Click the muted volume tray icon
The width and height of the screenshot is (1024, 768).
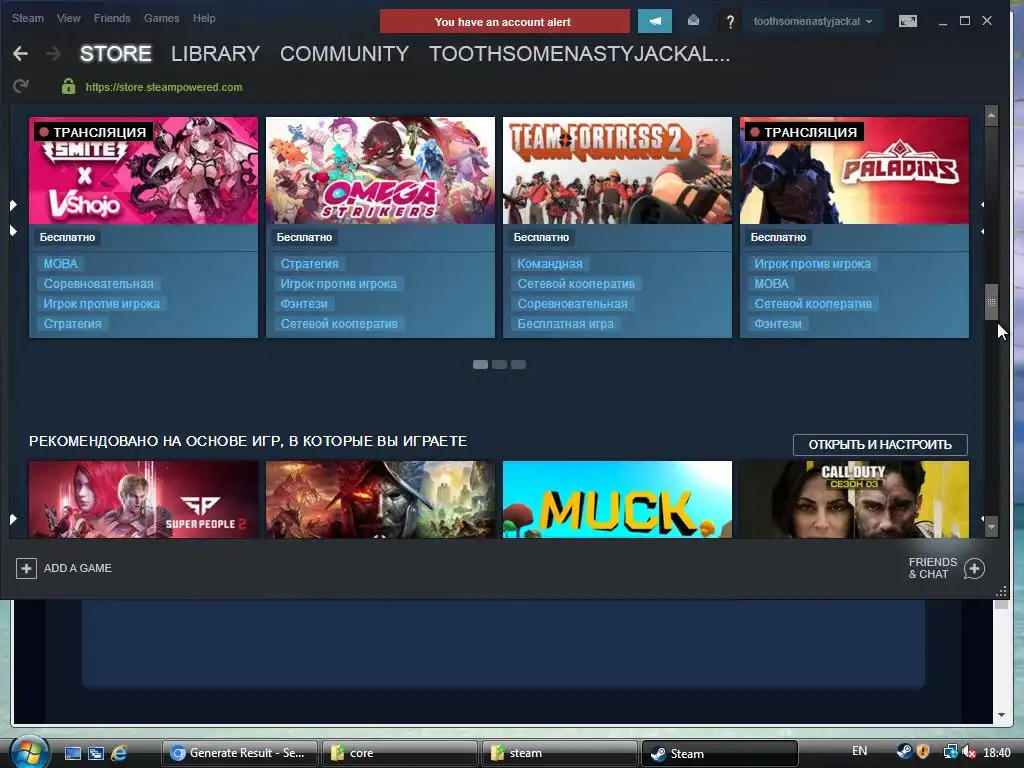coord(970,752)
